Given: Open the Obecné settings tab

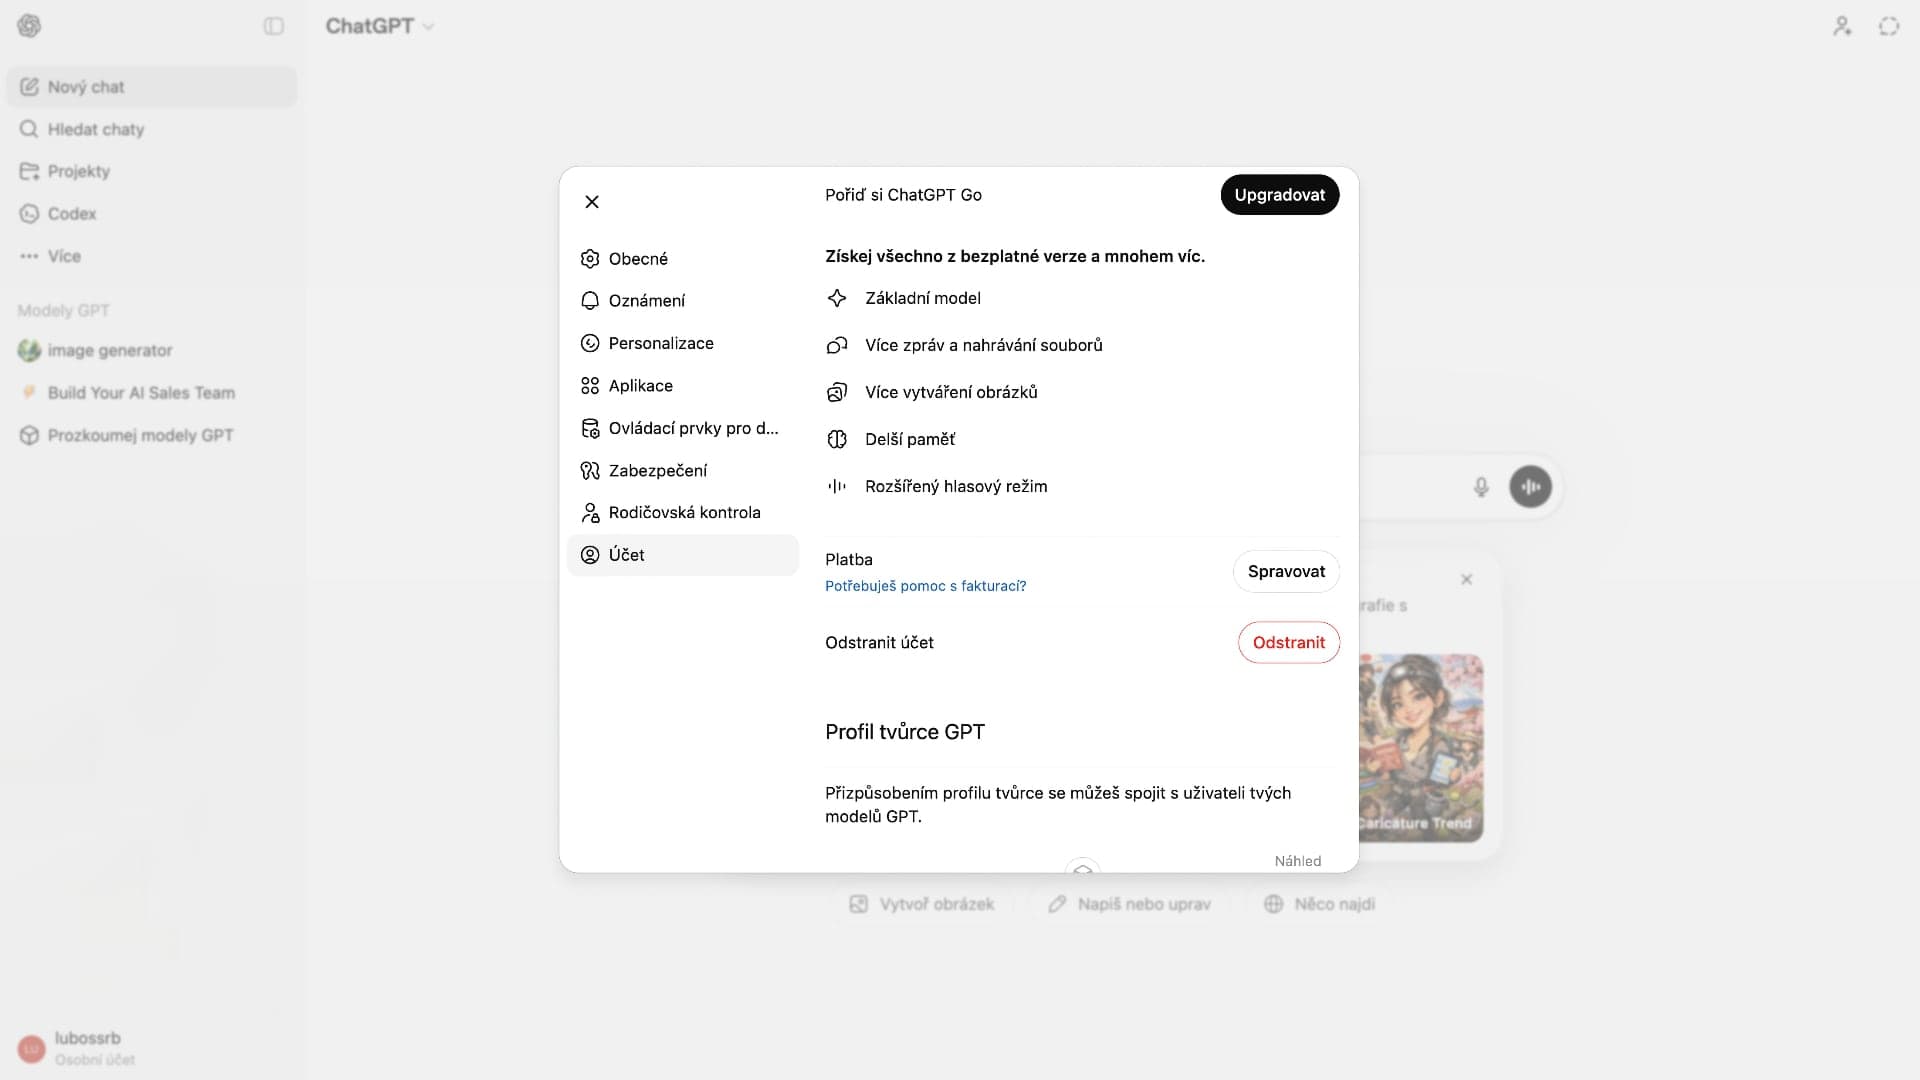Looking at the screenshot, I should point(637,259).
